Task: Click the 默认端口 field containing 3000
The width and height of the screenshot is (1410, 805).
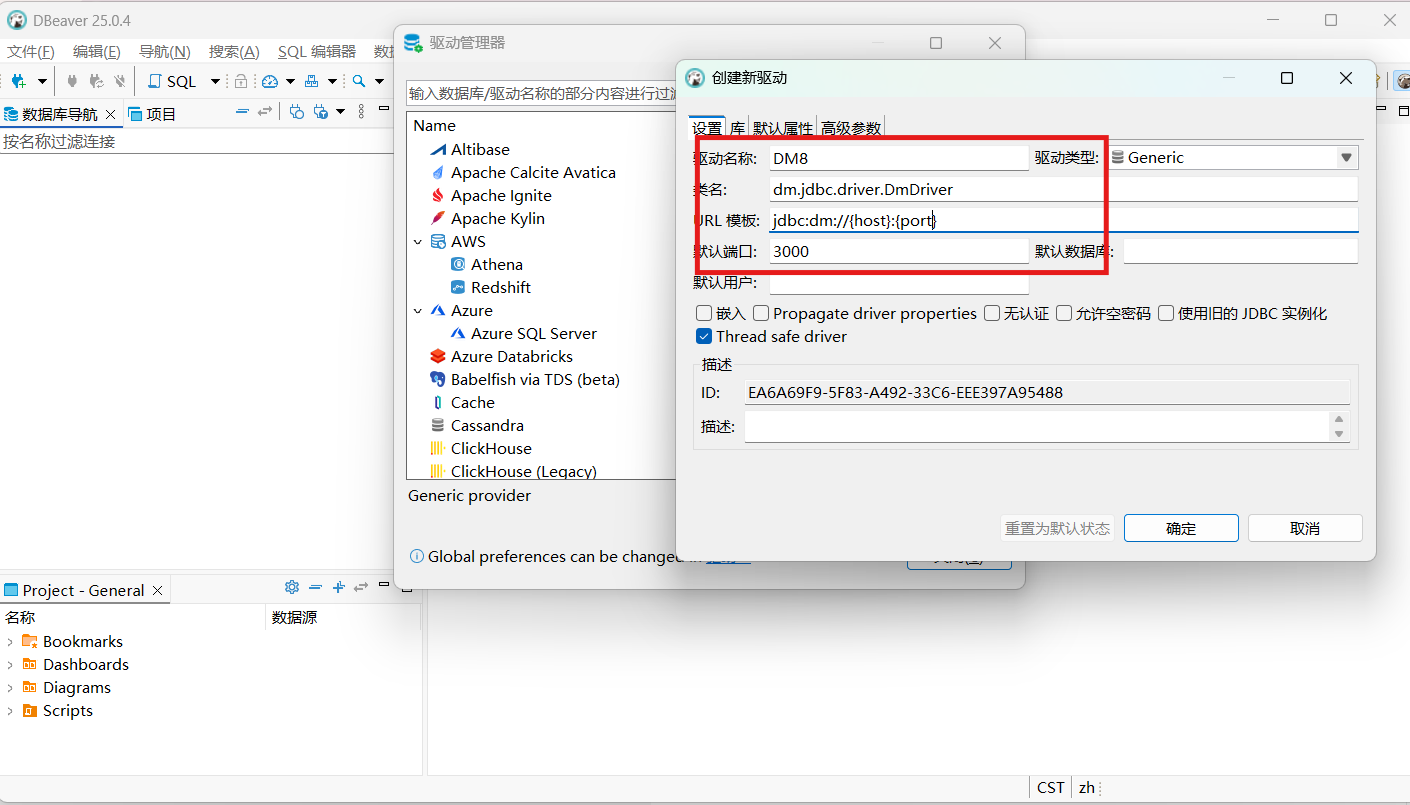Action: [898, 251]
